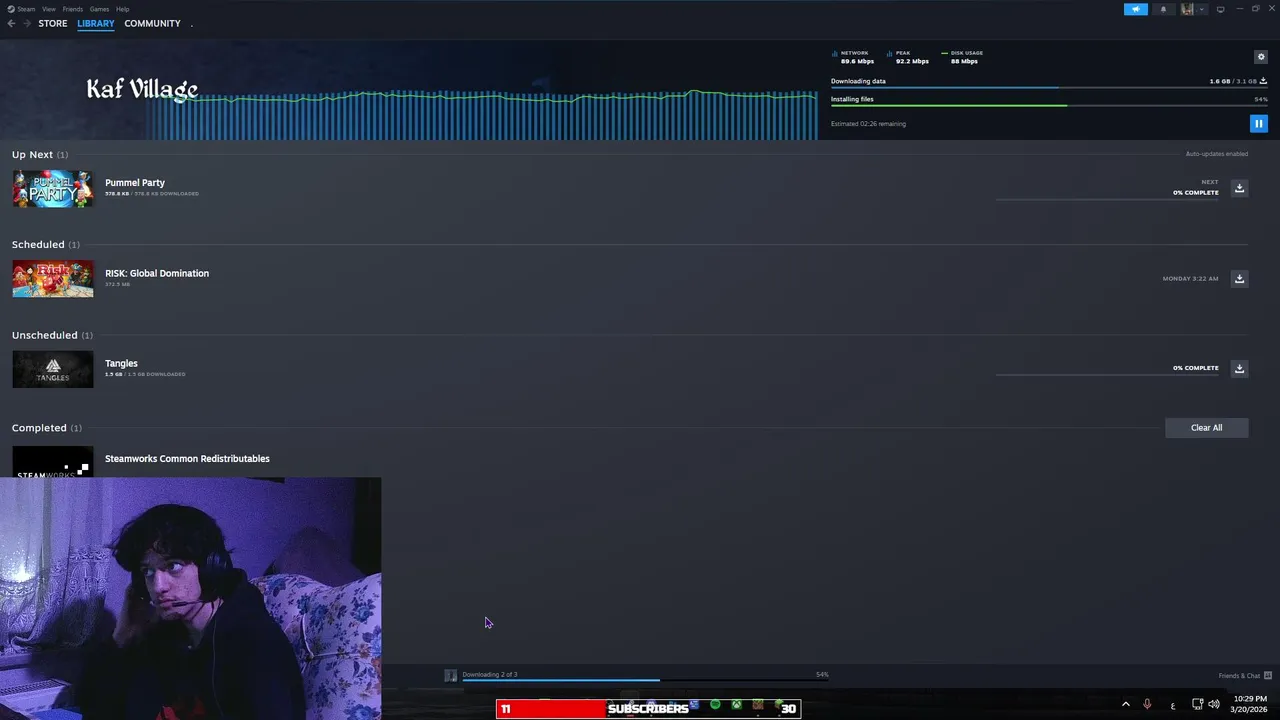Click the 'MONDAY 3:22 AM' schedule text

[x=1190, y=279]
